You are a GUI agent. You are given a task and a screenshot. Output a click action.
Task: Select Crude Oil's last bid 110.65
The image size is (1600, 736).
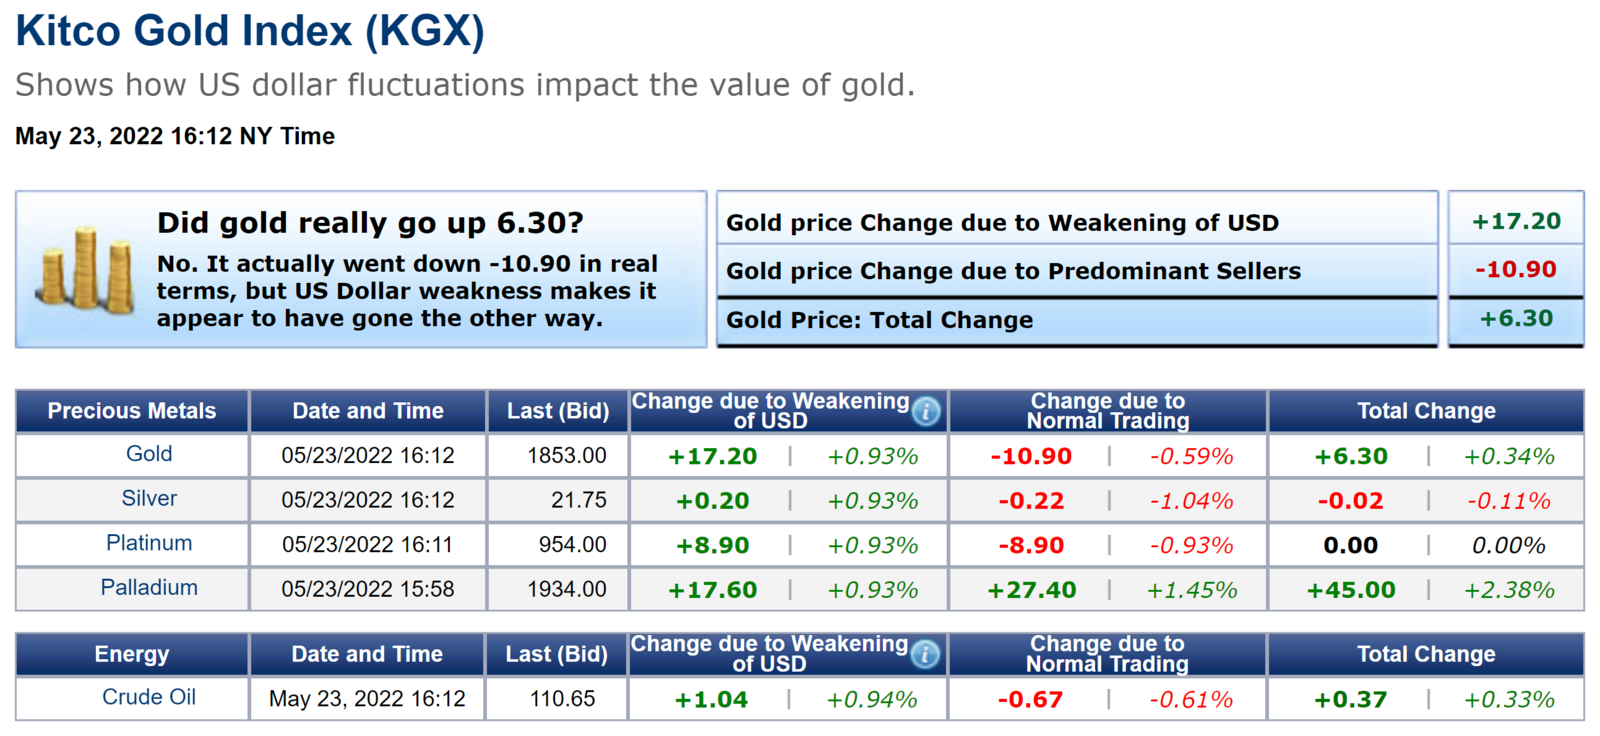562,699
